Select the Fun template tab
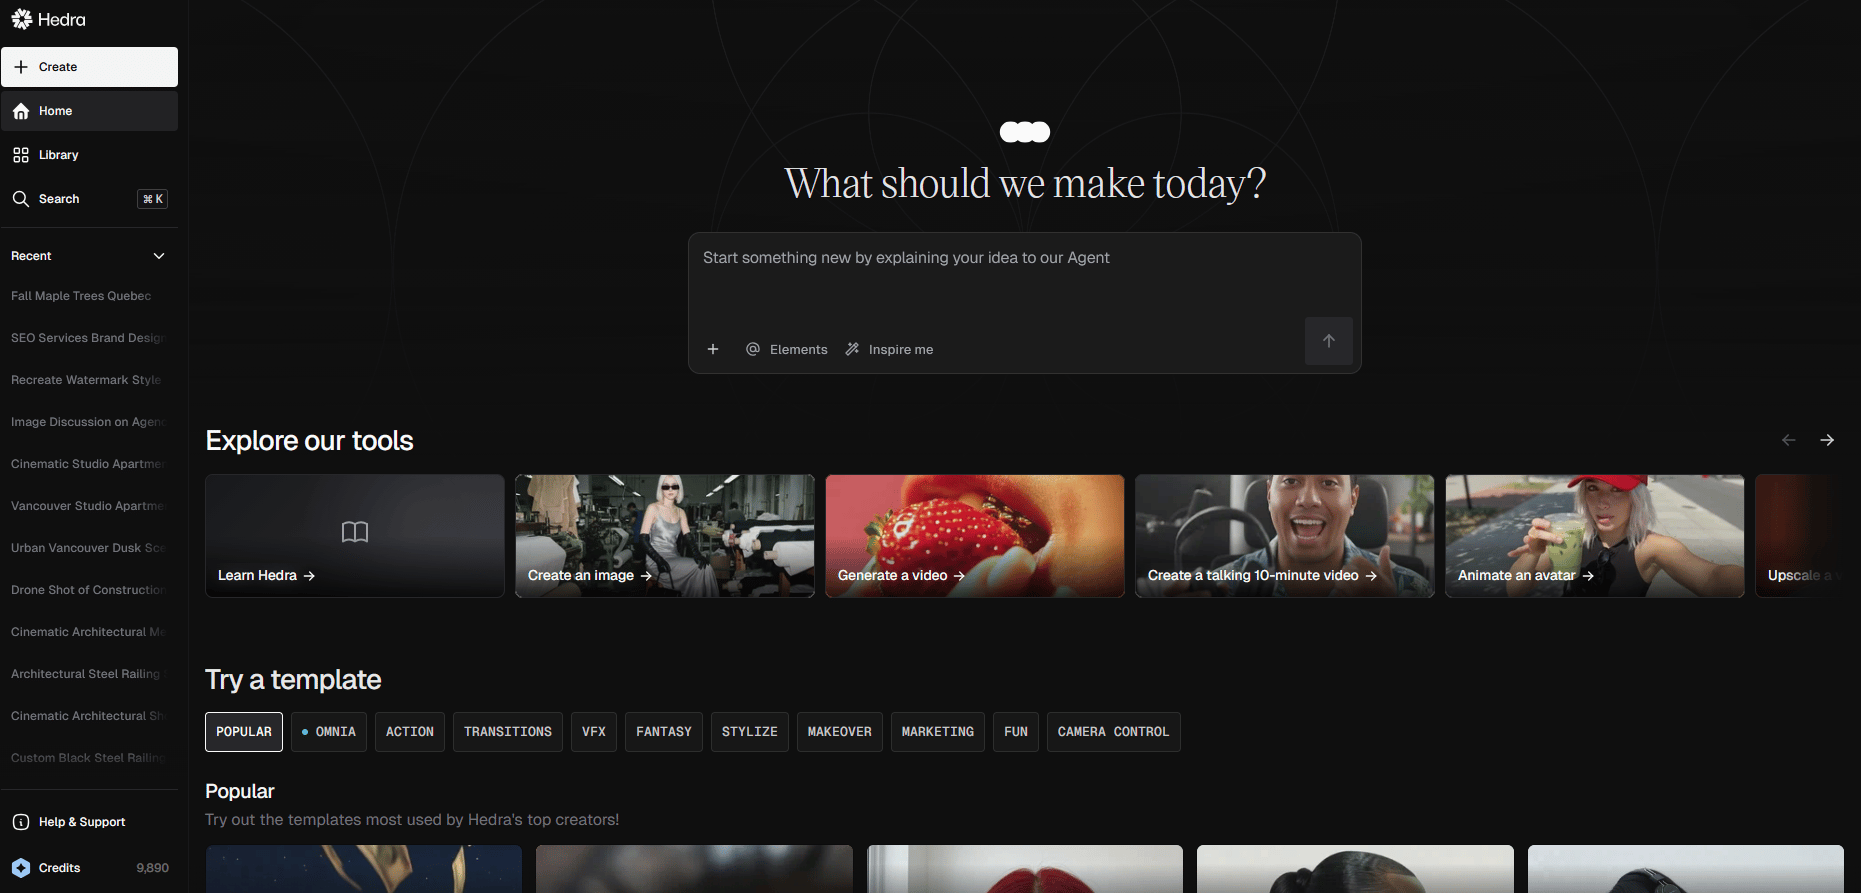The height and width of the screenshot is (893, 1861). (x=1016, y=732)
